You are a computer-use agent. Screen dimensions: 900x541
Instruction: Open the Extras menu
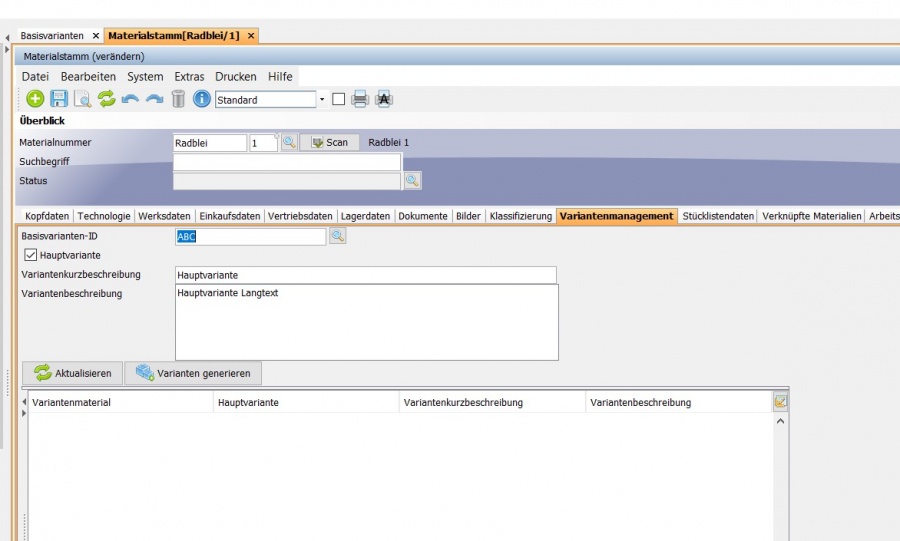pyautogui.click(x=189, y=76)
